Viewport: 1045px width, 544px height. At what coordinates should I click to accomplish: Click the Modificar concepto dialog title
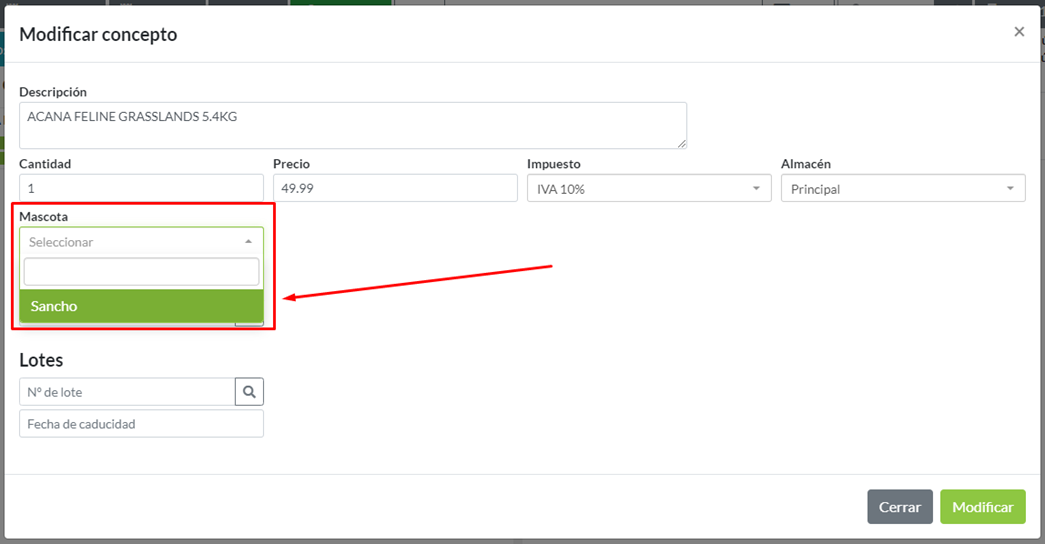98,34
